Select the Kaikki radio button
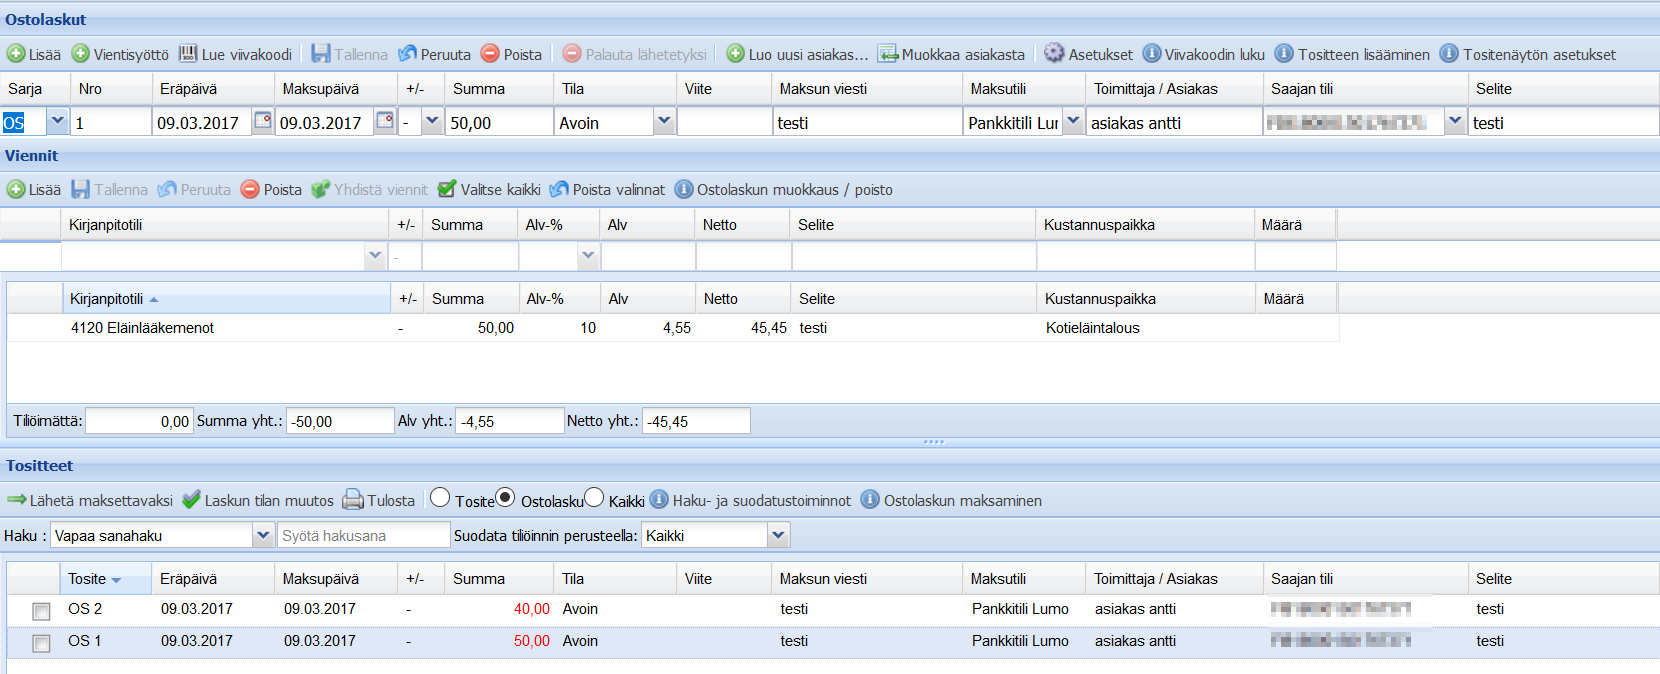The height and width of the screenshot is (674, 1660). click(594, 498)
